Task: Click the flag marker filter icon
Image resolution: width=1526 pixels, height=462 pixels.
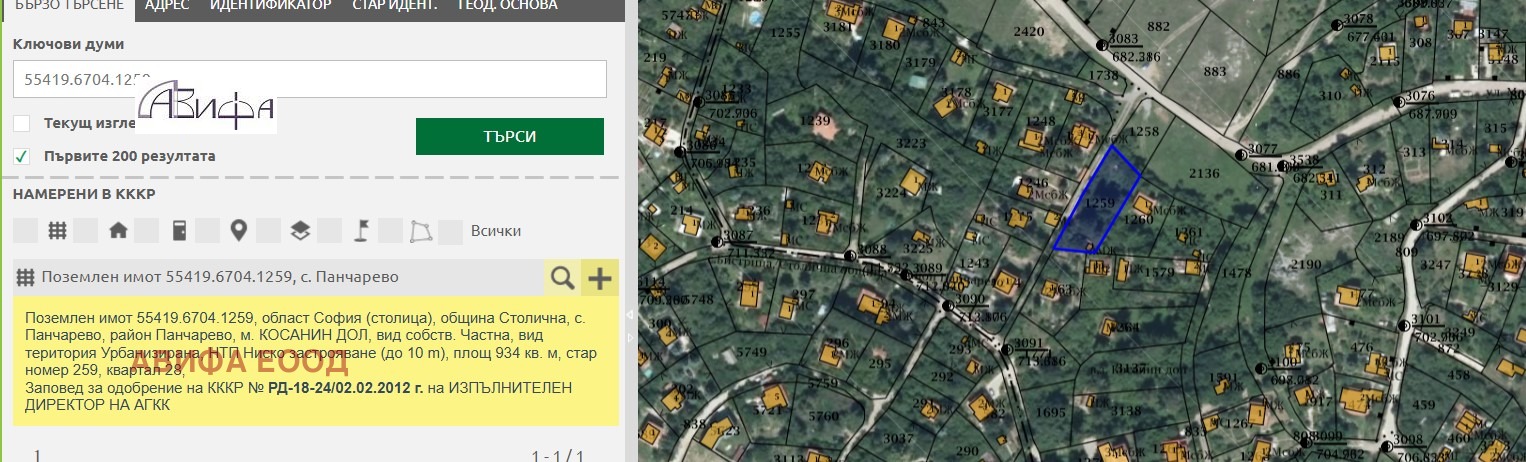Action: (x=361, y=231)
